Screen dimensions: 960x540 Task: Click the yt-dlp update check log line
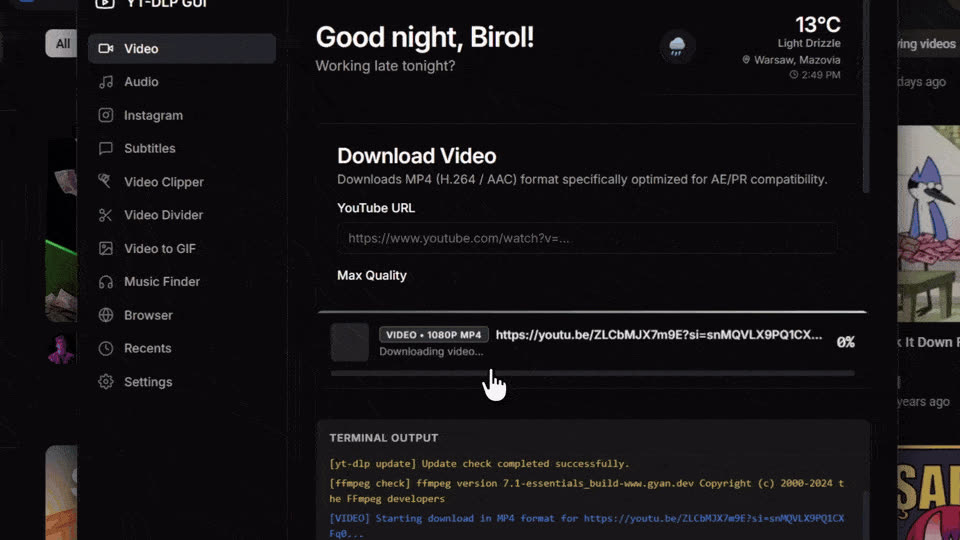tap(479, 463)
